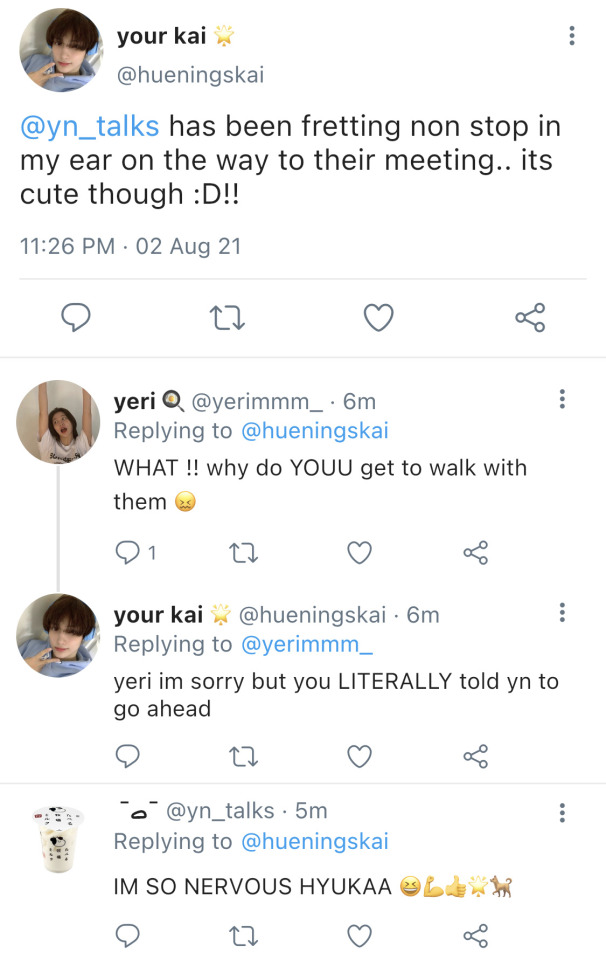Retweet yeri's reply about walking

coord(244,552)
